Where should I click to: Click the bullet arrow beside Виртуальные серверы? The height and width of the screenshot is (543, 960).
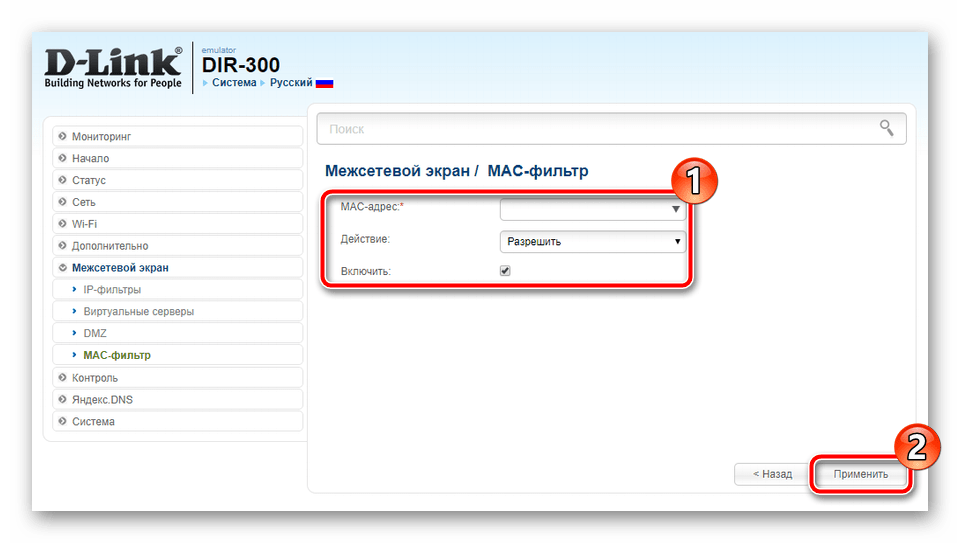tap(75, 311)
